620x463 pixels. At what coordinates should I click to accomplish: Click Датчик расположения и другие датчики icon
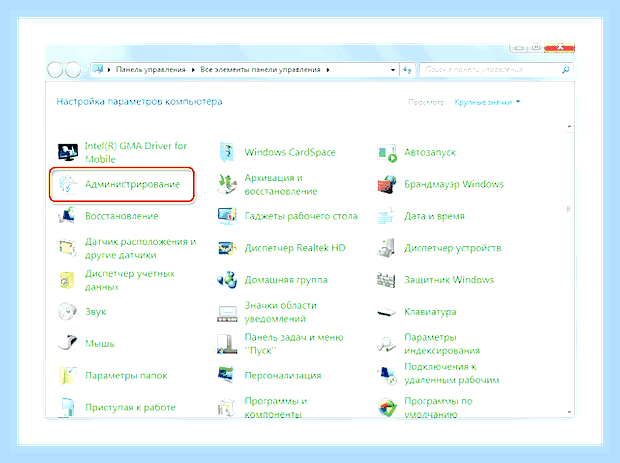point(68,248)
